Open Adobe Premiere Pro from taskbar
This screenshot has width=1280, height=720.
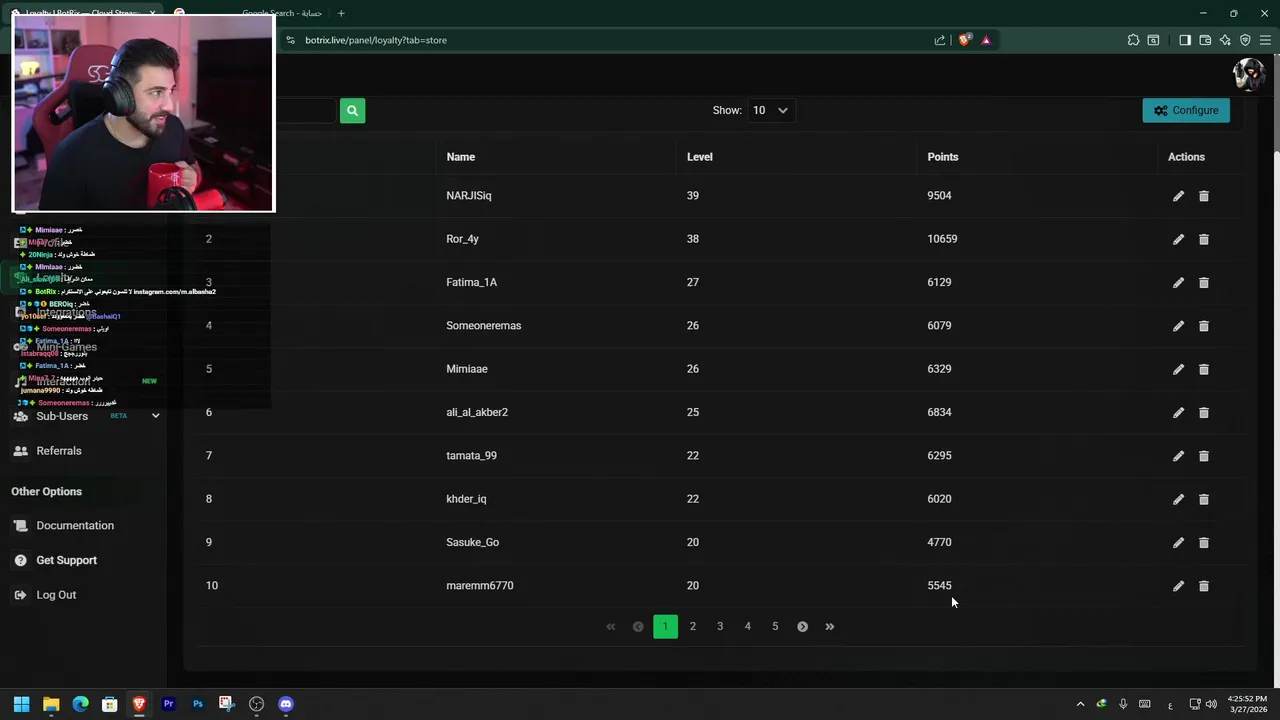point(168,704)
